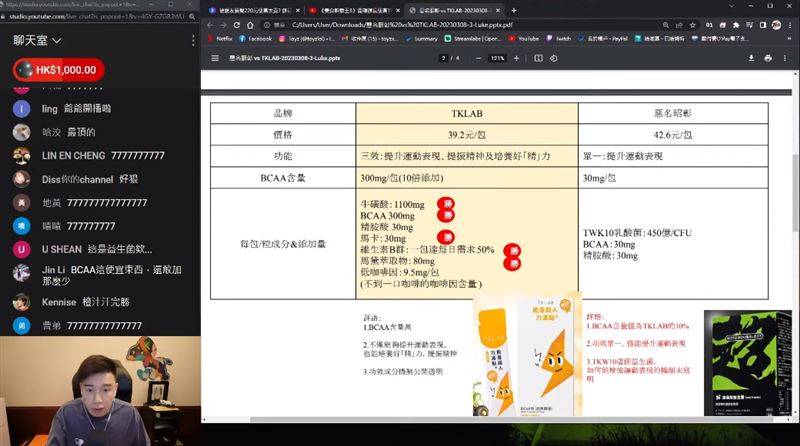Open the Instagram bookmark

coord(306,38)
